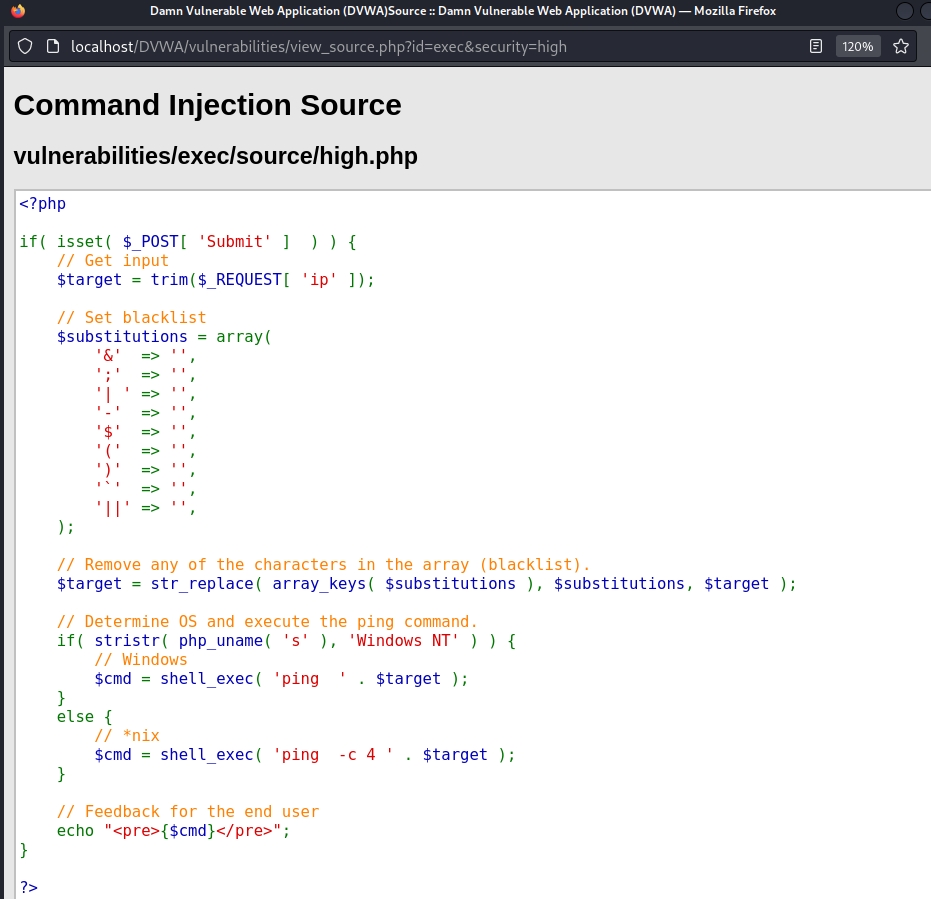Screen dimensions: 931x899
Task: Click the Firefox logo in title bar
Action: [17, 11]
